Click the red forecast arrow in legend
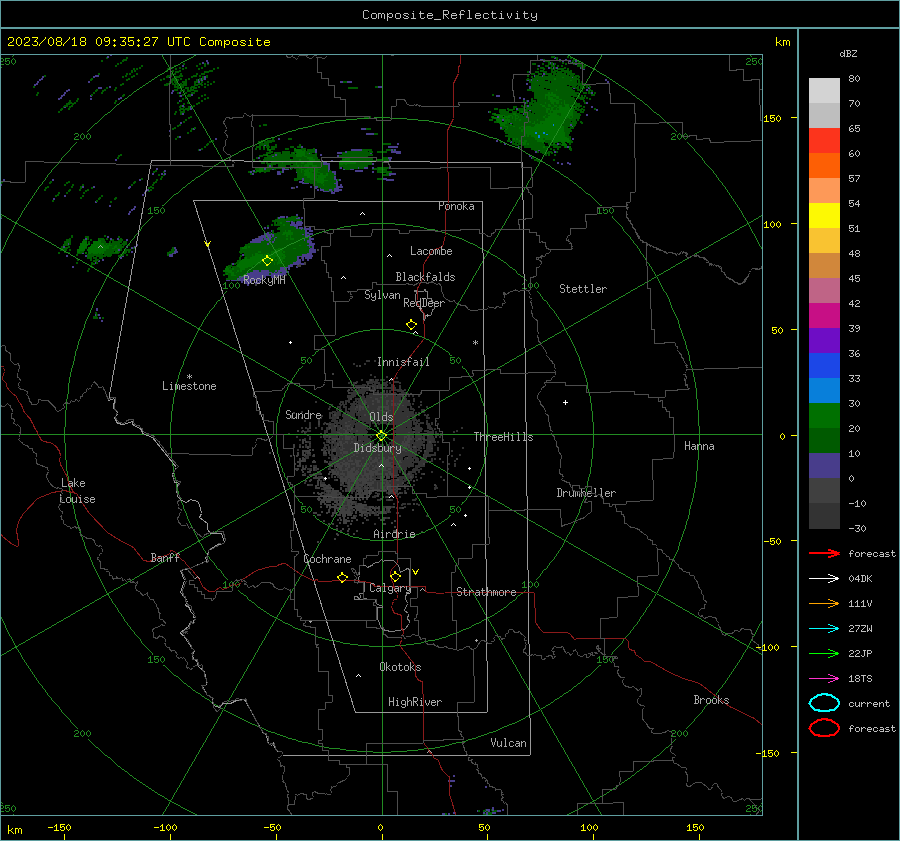 coord(824,553)
